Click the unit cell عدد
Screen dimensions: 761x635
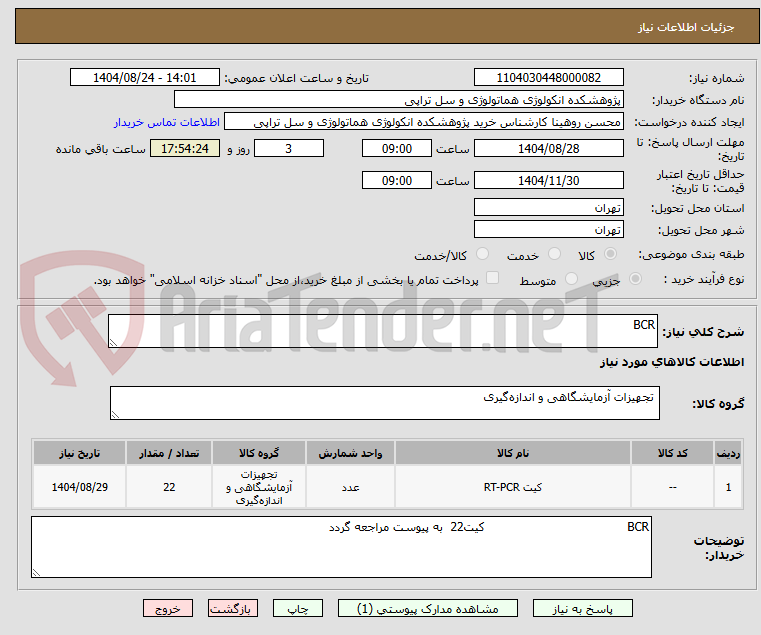pos(350,487)
